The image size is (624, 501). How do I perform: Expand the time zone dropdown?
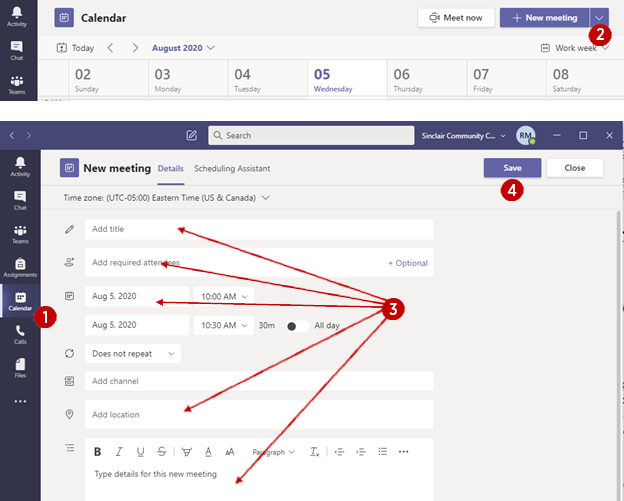coord(166,198)
